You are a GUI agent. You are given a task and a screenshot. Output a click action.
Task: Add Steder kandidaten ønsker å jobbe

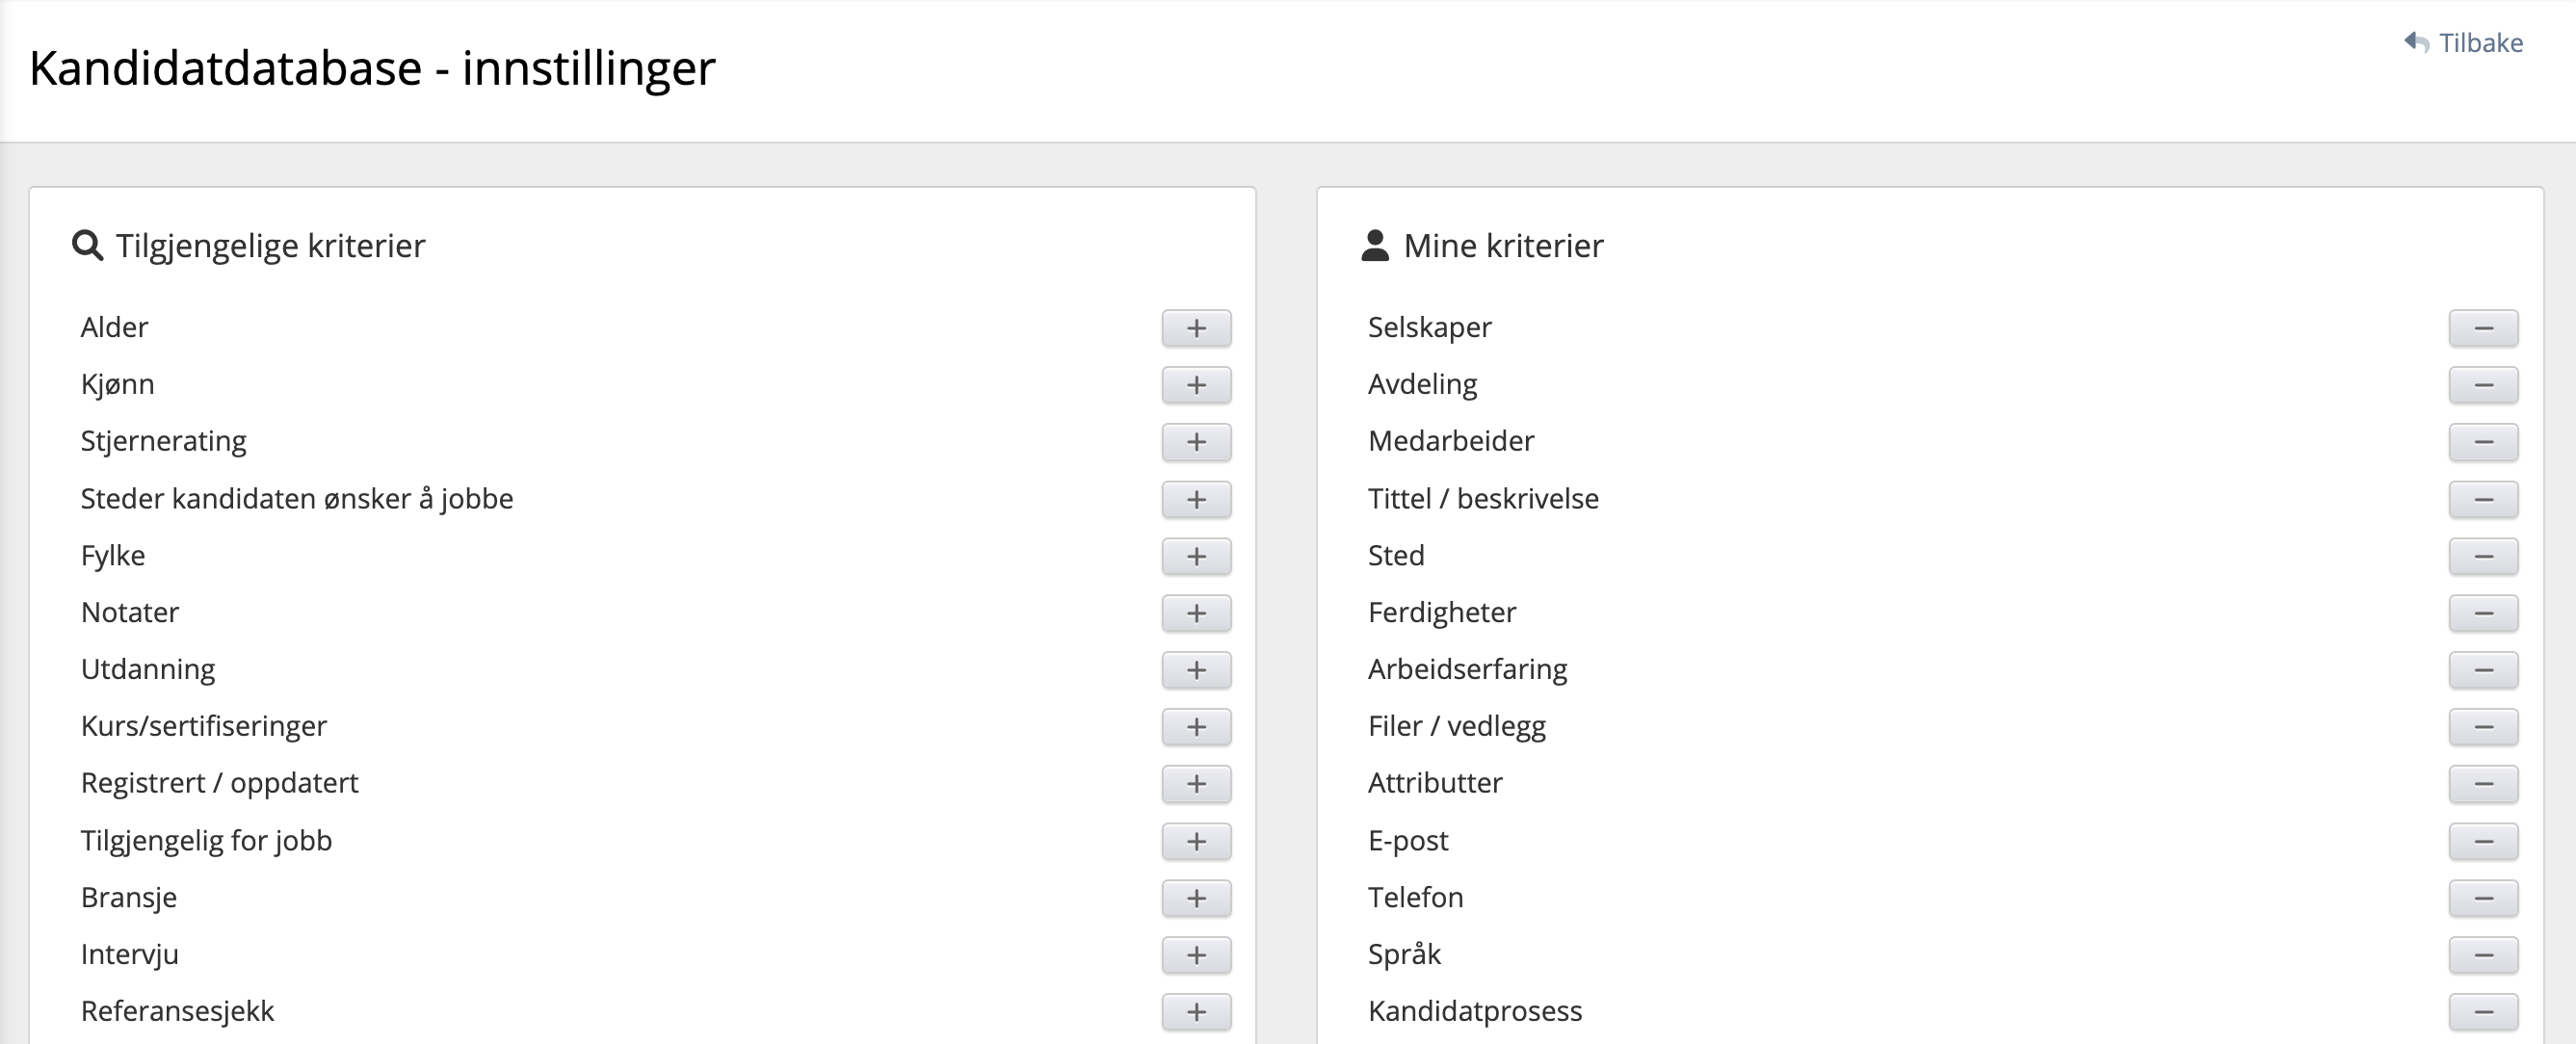[1196, 499]
